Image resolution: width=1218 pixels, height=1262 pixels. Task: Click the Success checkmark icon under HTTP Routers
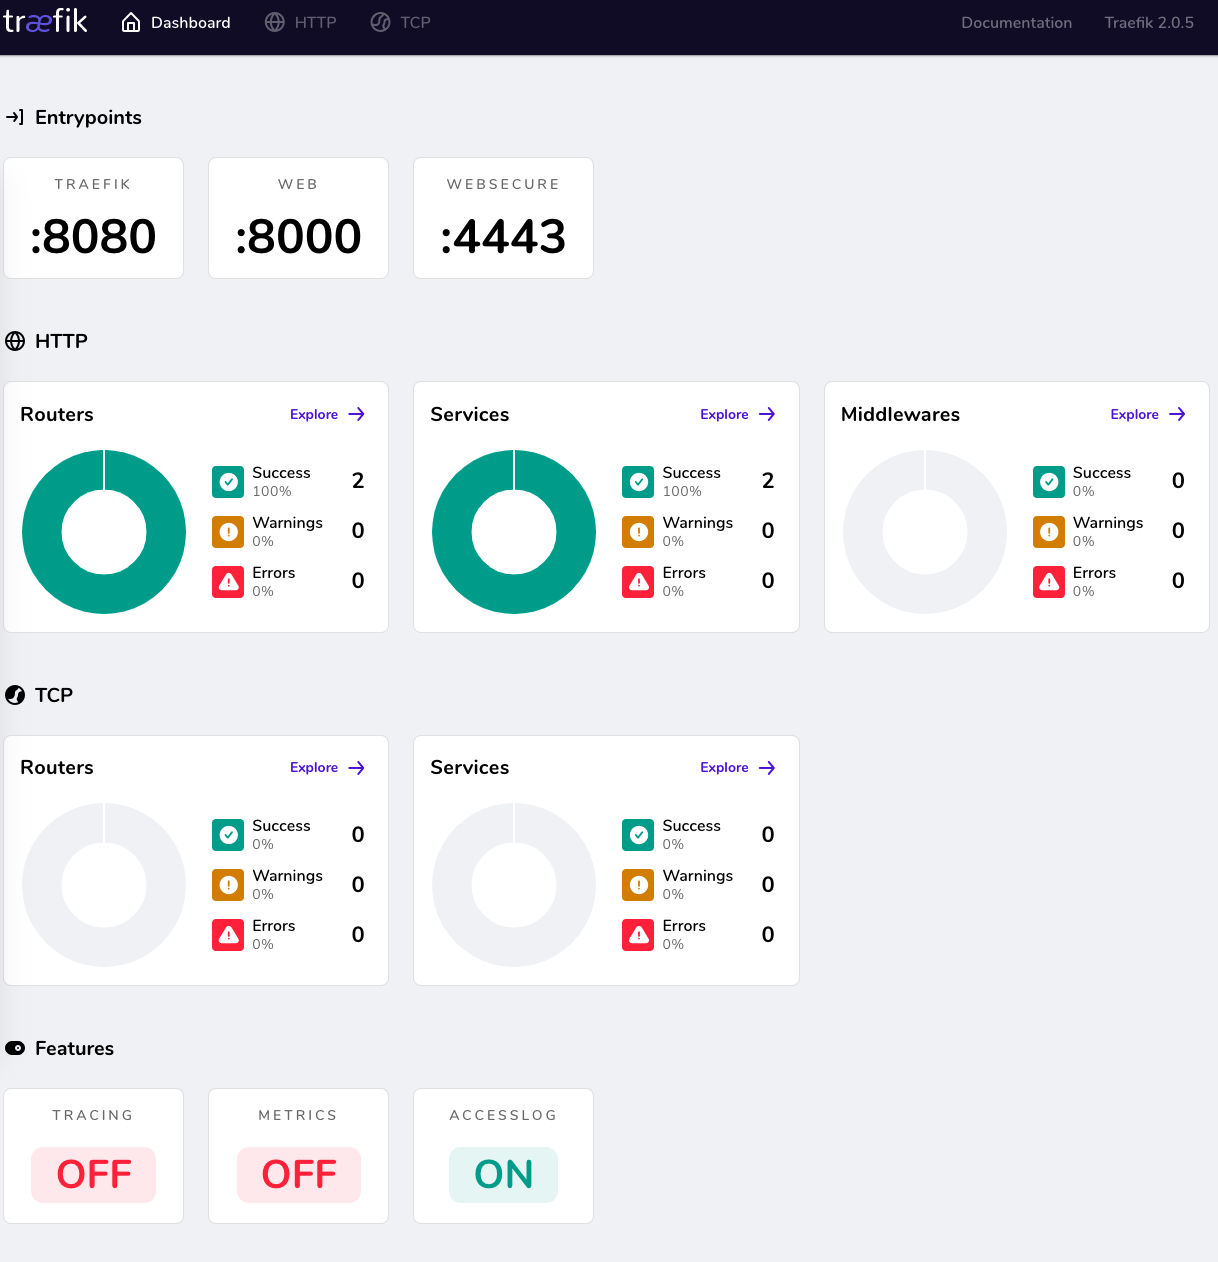pyautogui.click(x=228, y=482)
